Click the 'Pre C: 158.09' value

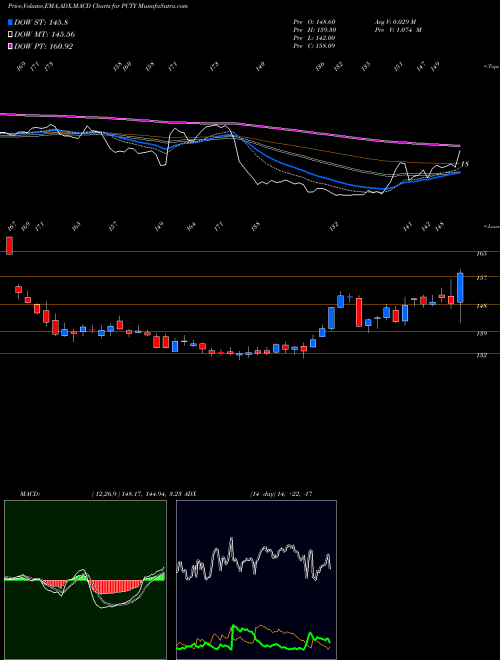point(314,46)
